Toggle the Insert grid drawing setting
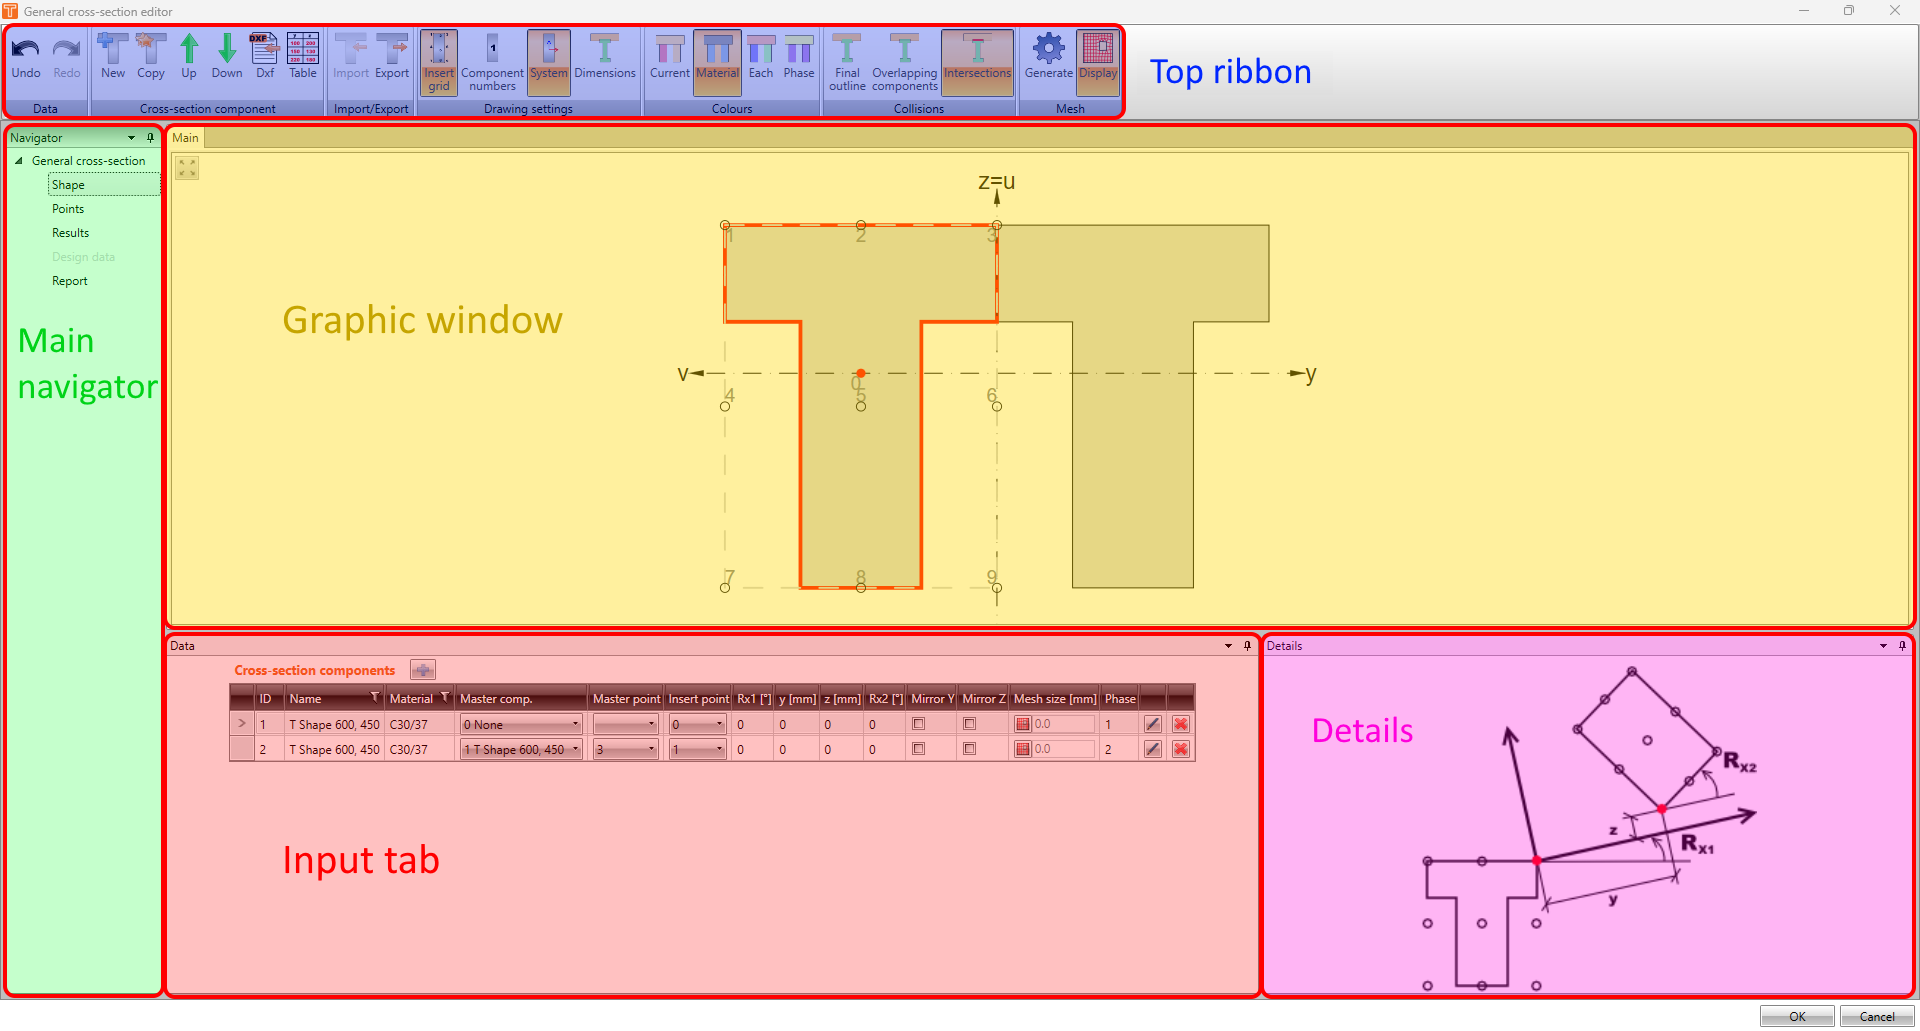The width and height of the screenshot is (1920, 1031). (439, 62)
